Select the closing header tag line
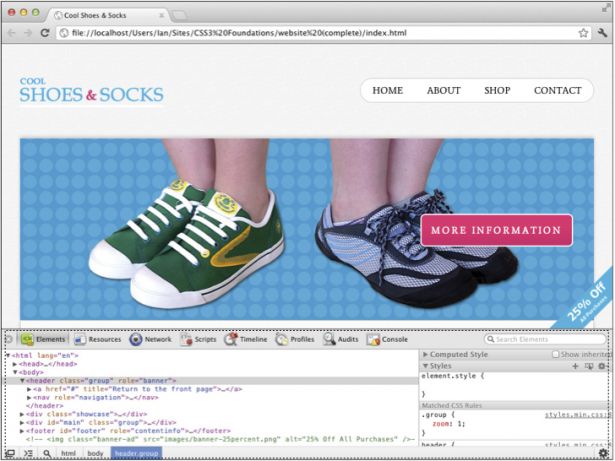615x461 pixels. tap(44, 406)
